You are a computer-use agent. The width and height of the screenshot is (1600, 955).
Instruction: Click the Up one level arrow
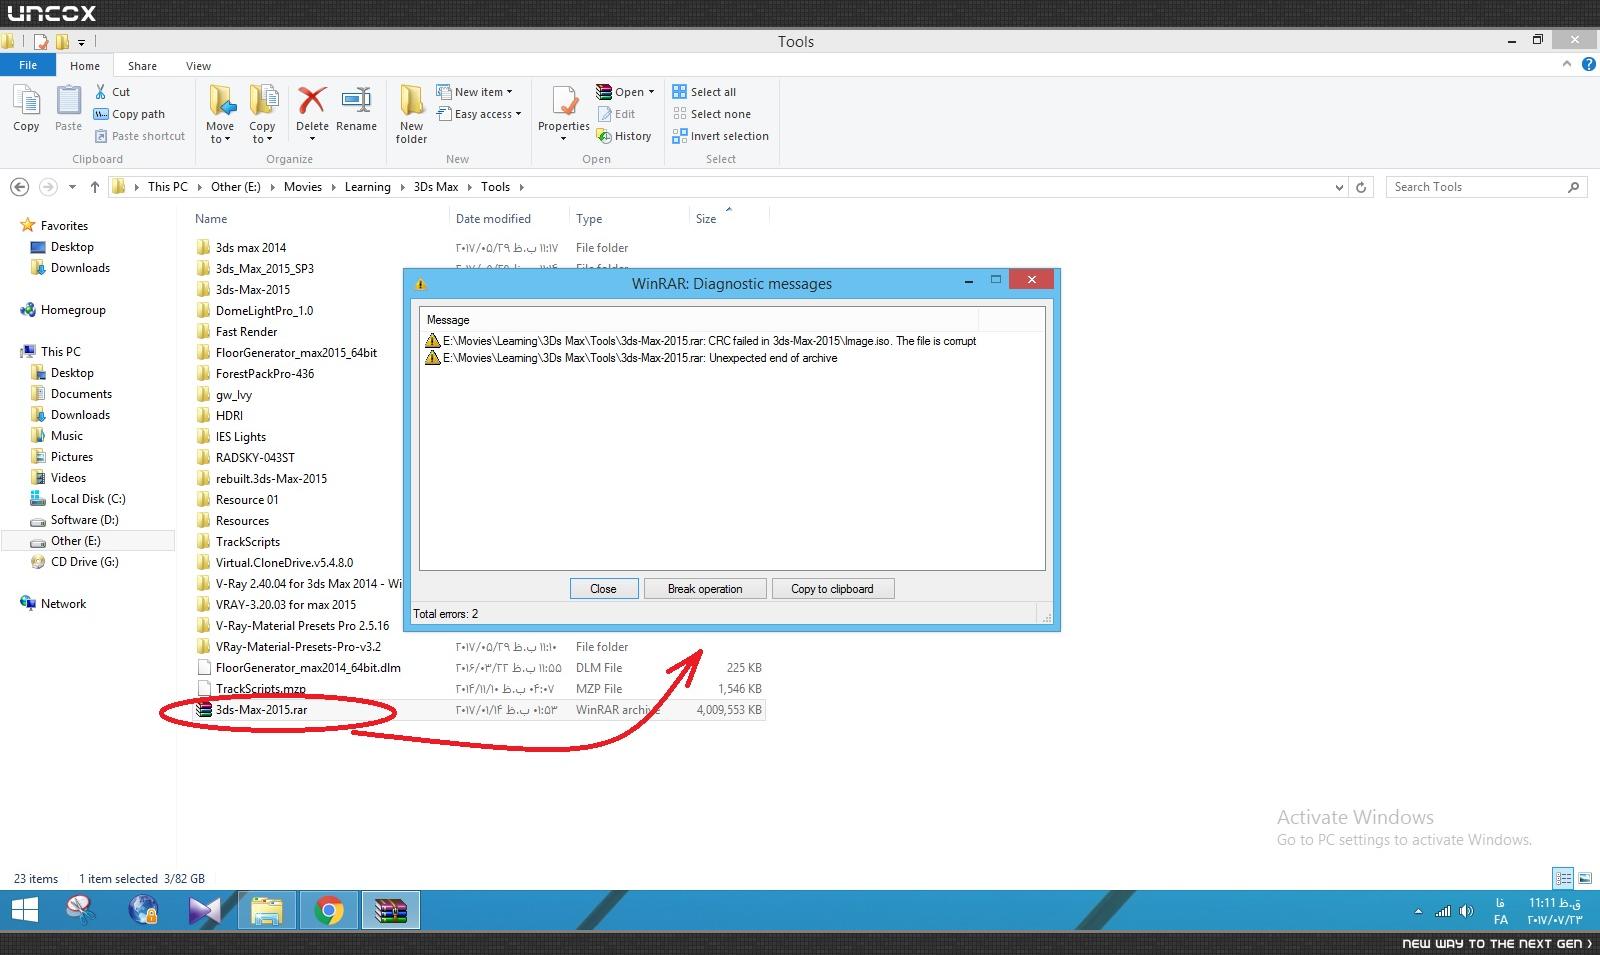[94, 187]
